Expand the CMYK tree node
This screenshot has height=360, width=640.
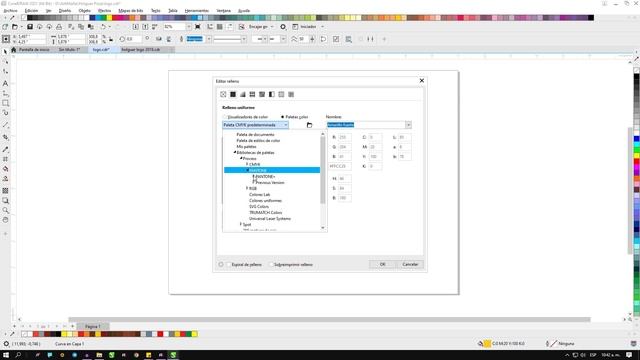(247, 164)
